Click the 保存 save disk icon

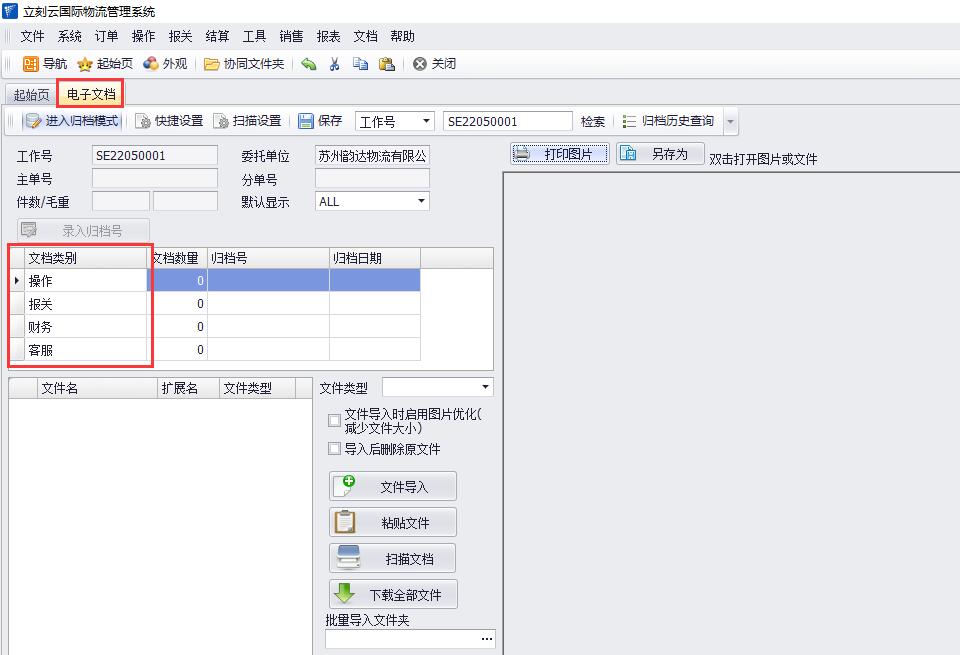pos(306,121)
